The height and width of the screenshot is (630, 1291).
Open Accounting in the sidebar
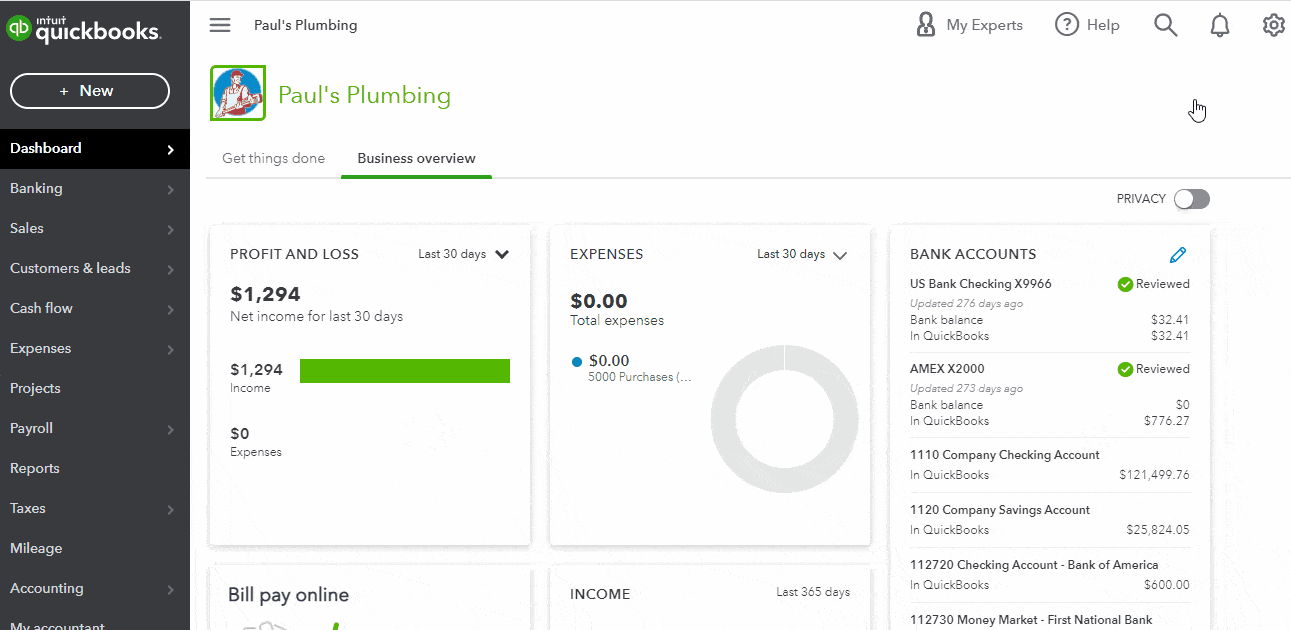(95, 588)
